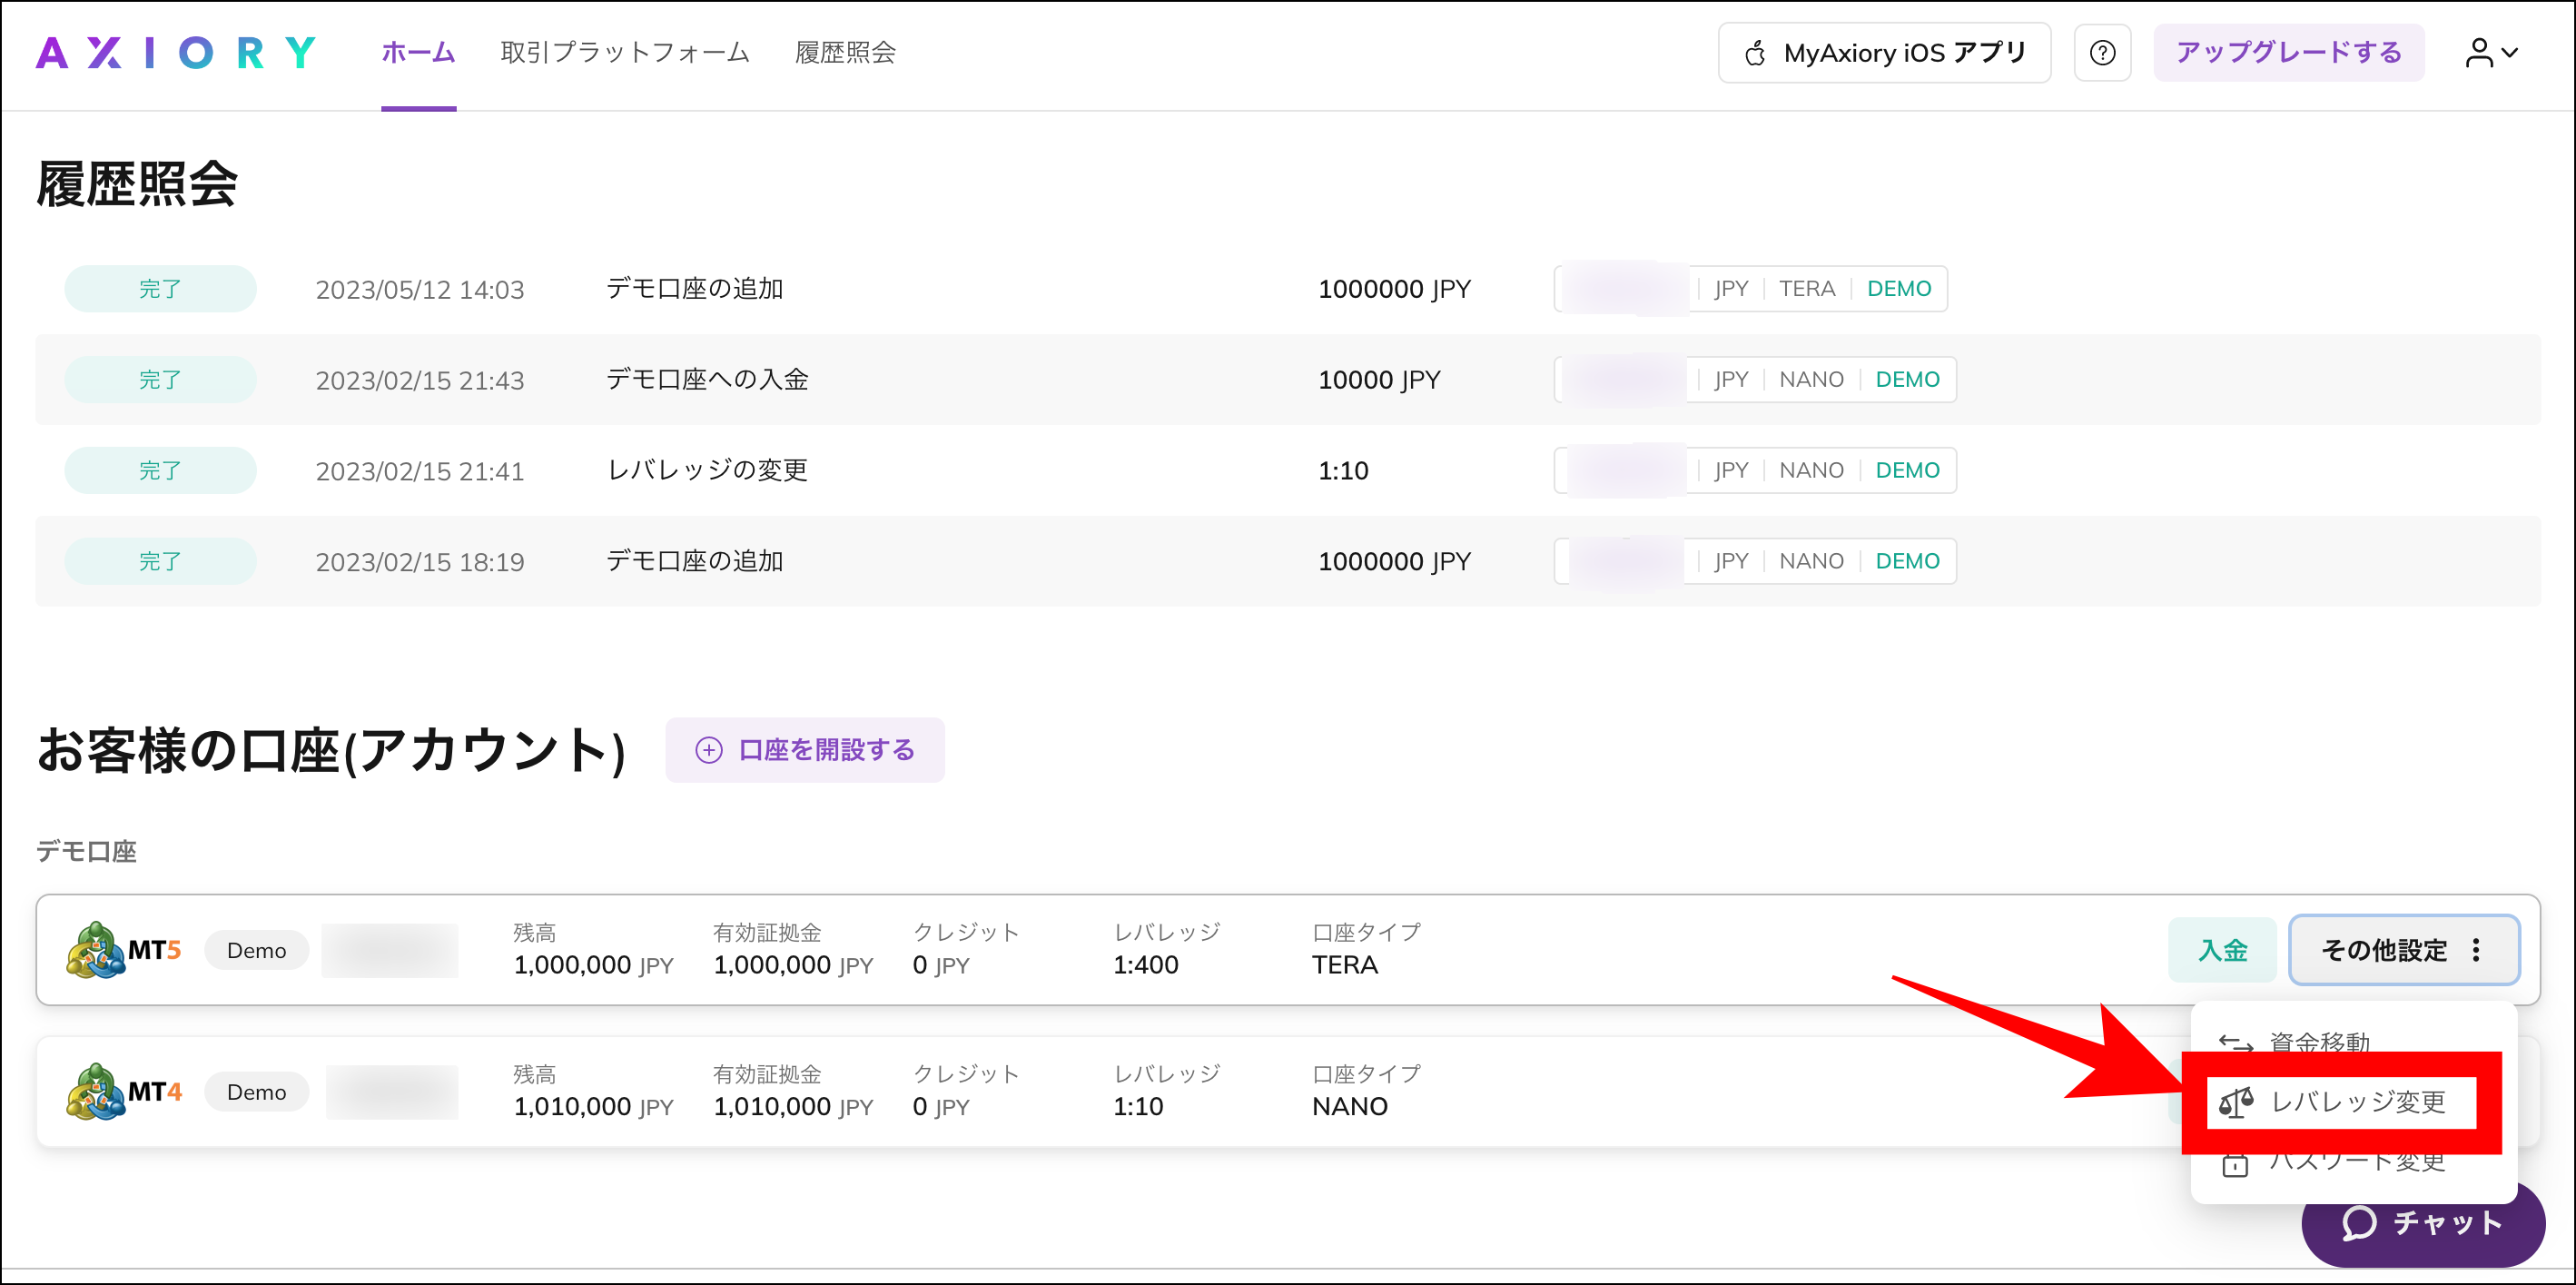Viewport: 2576px width, 1285px height.
Task: Click the Apple icon on MyAxiory iOS アプリ button
Action: [1753, 52]
